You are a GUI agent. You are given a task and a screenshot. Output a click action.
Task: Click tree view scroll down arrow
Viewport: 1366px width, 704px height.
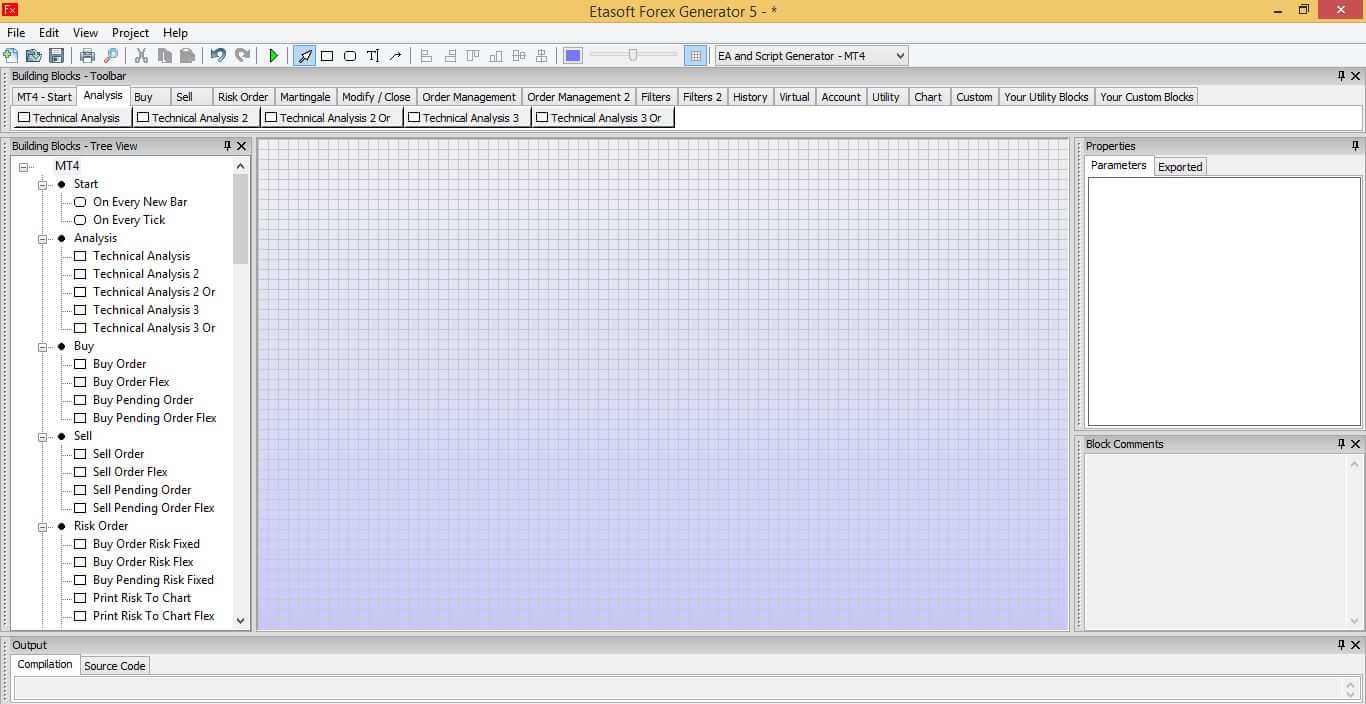coord(240,620)
